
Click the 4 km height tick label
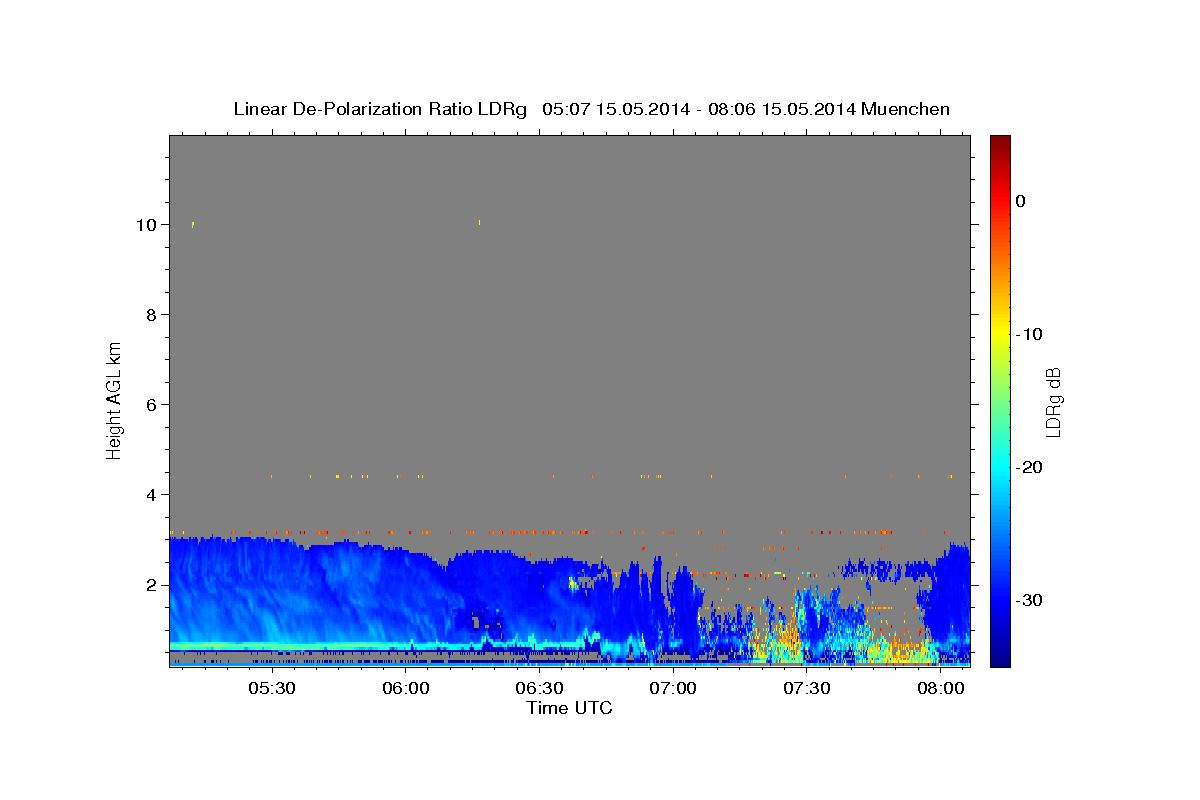(x=150, y=495)
